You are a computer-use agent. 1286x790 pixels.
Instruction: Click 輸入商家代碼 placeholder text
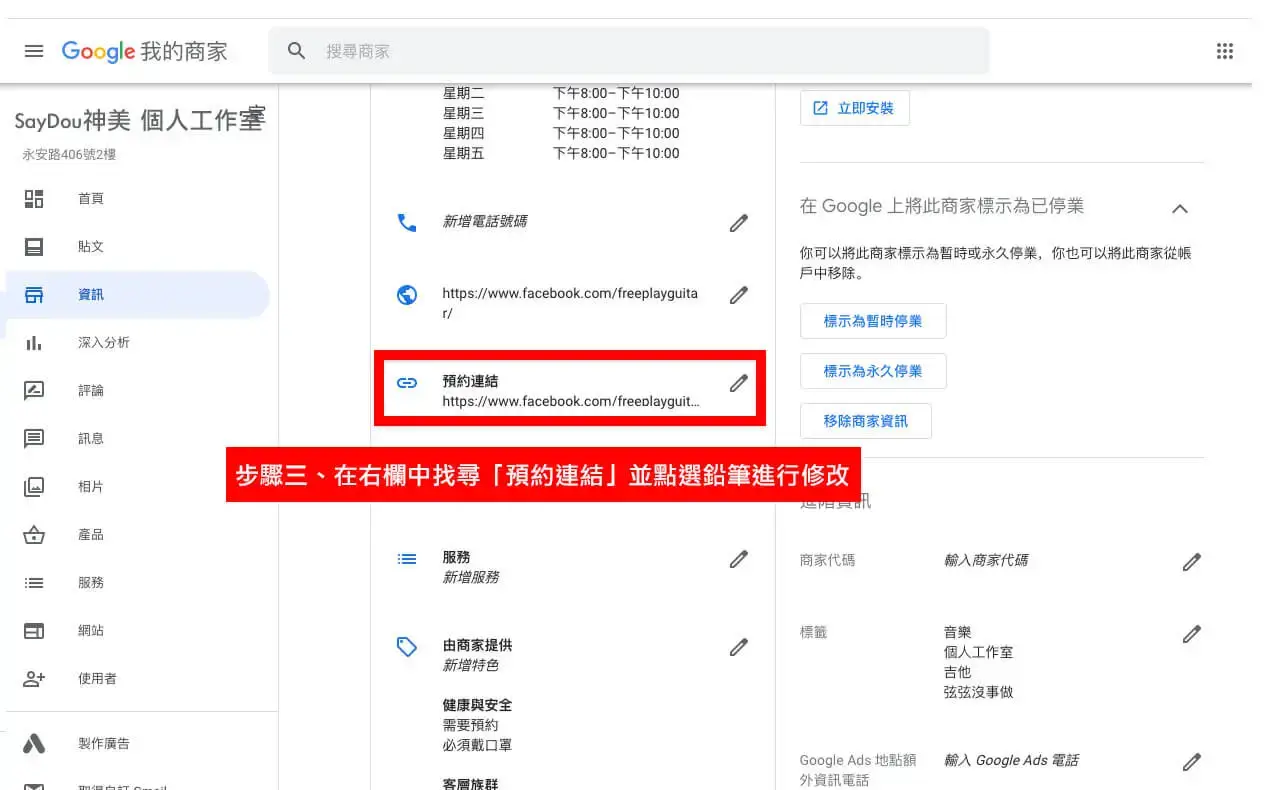point(986,560)
